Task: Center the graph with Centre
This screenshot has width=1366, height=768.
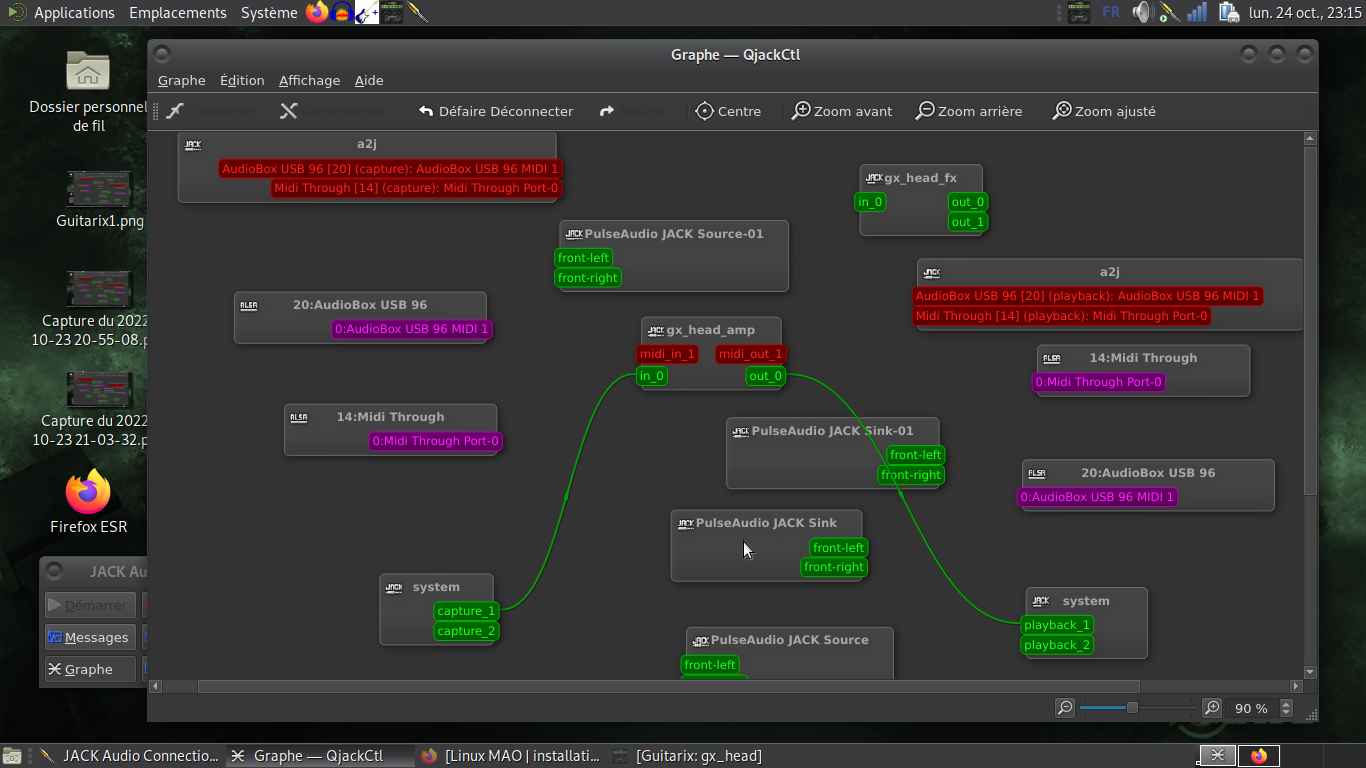Action: coord(728,111)
